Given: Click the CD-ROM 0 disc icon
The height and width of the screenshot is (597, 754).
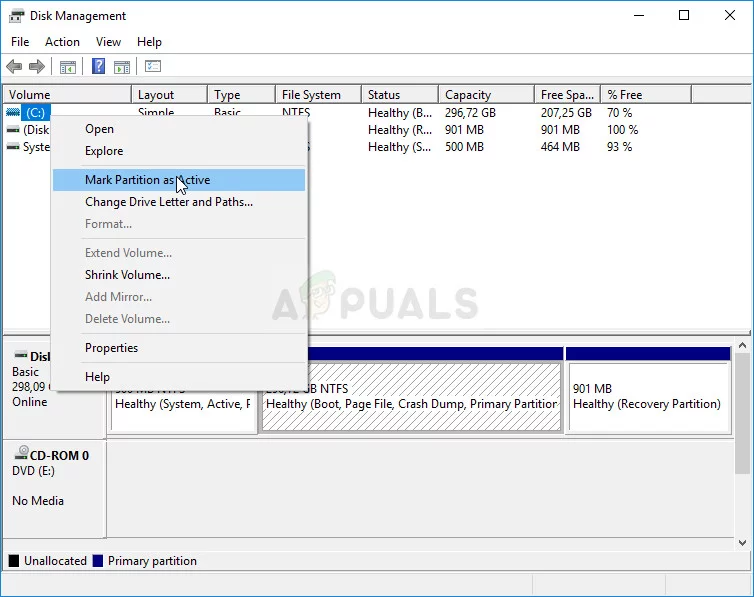Looking at the screenshot, I should point(21,453).
